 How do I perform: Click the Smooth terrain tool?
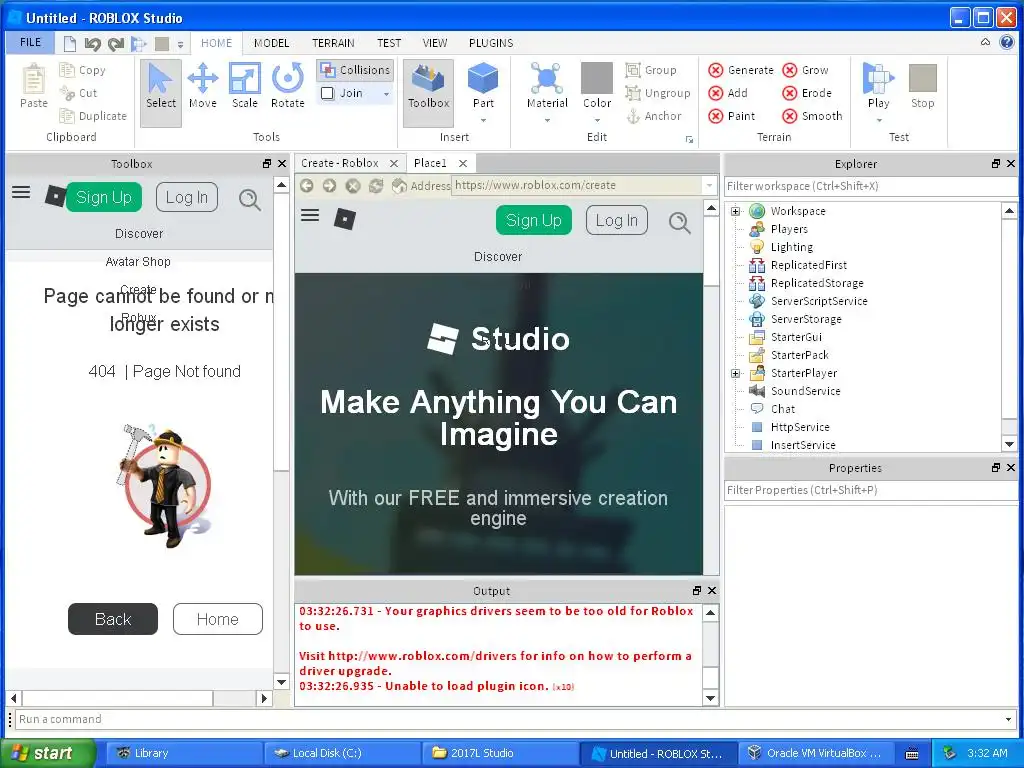[x=812, y=116]
